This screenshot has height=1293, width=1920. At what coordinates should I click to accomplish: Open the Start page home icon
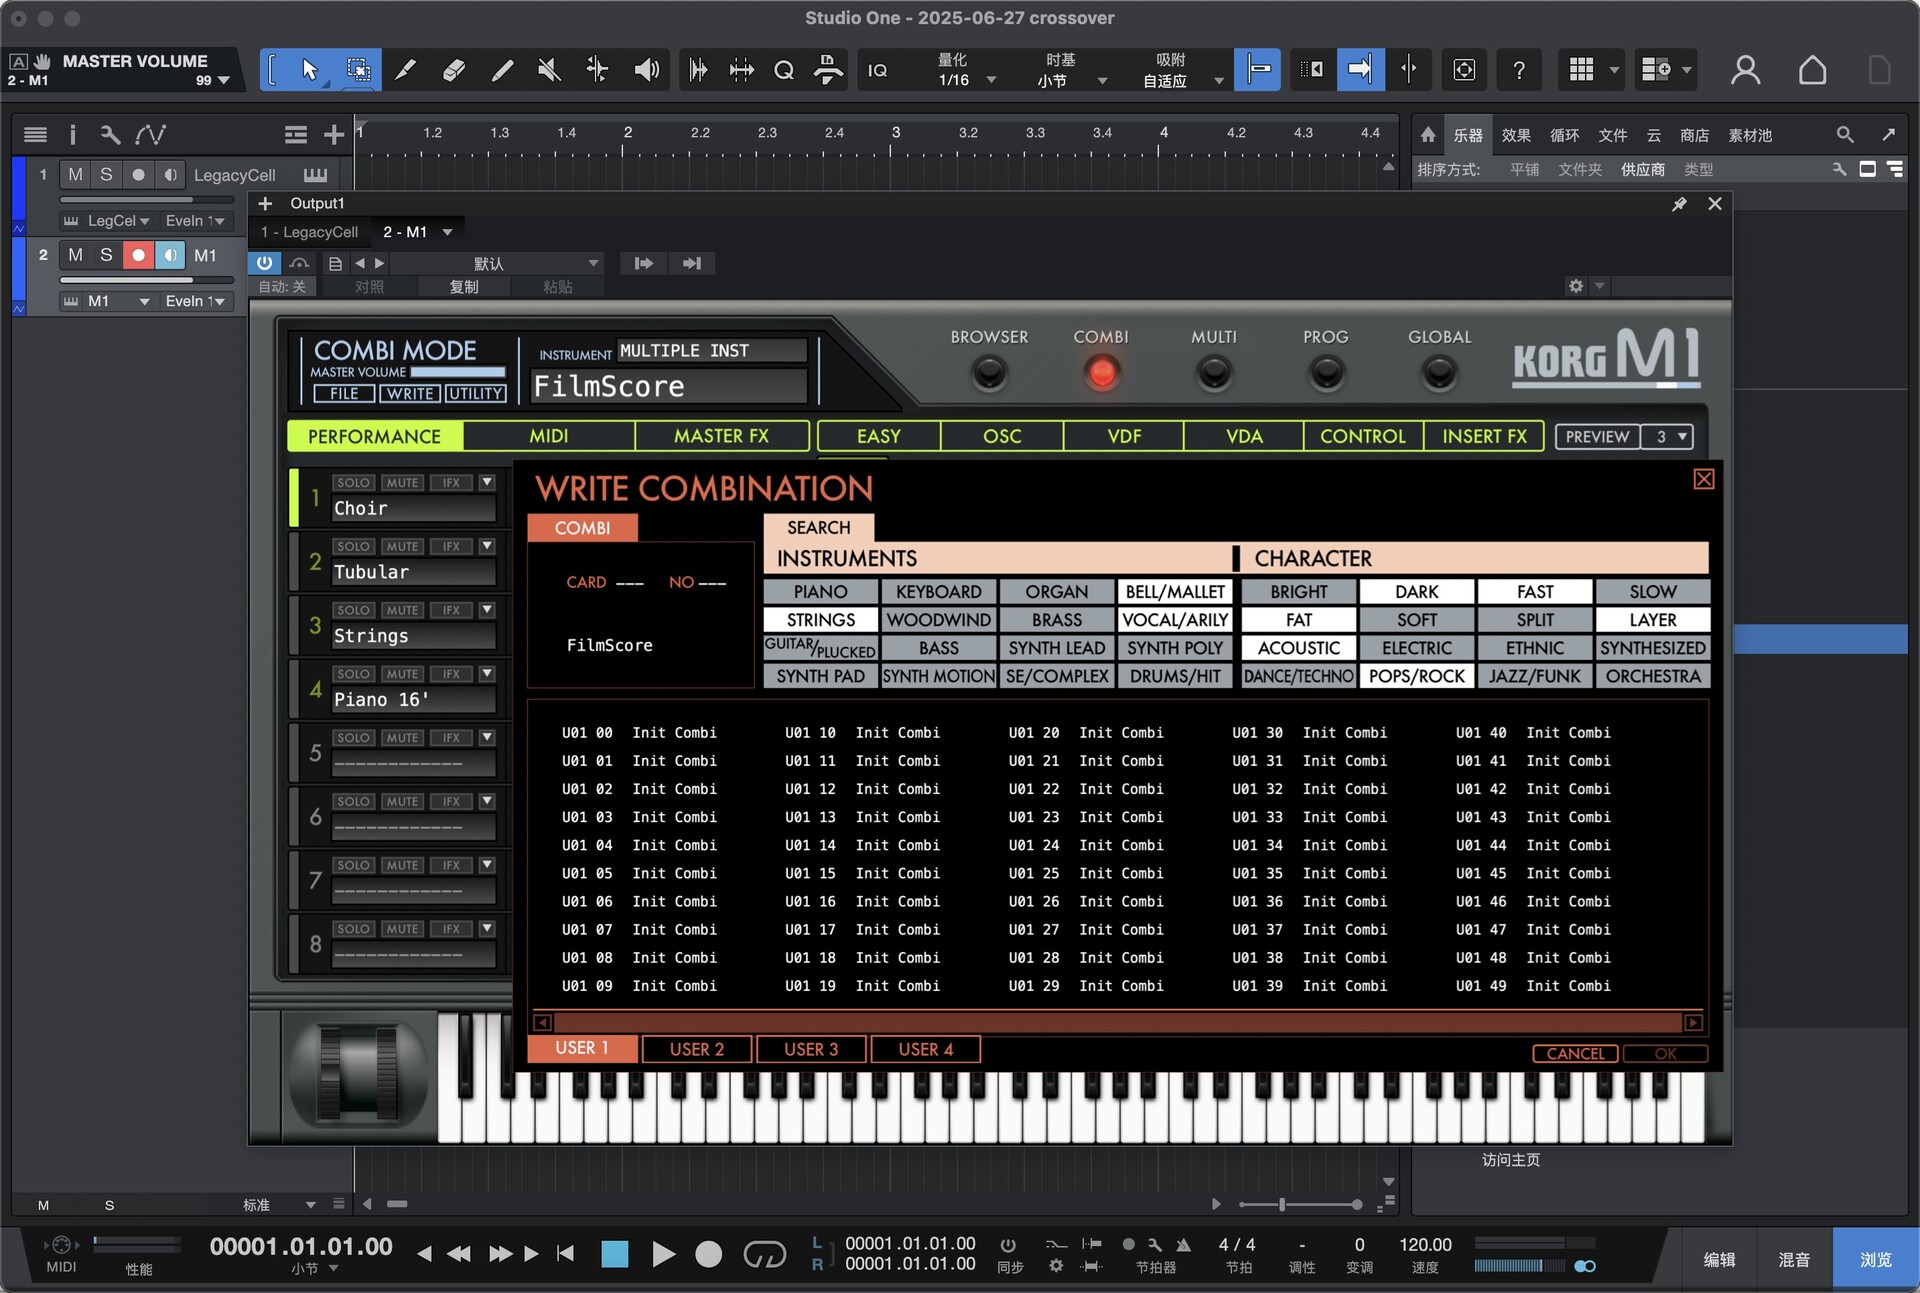tap(1812, 69)
